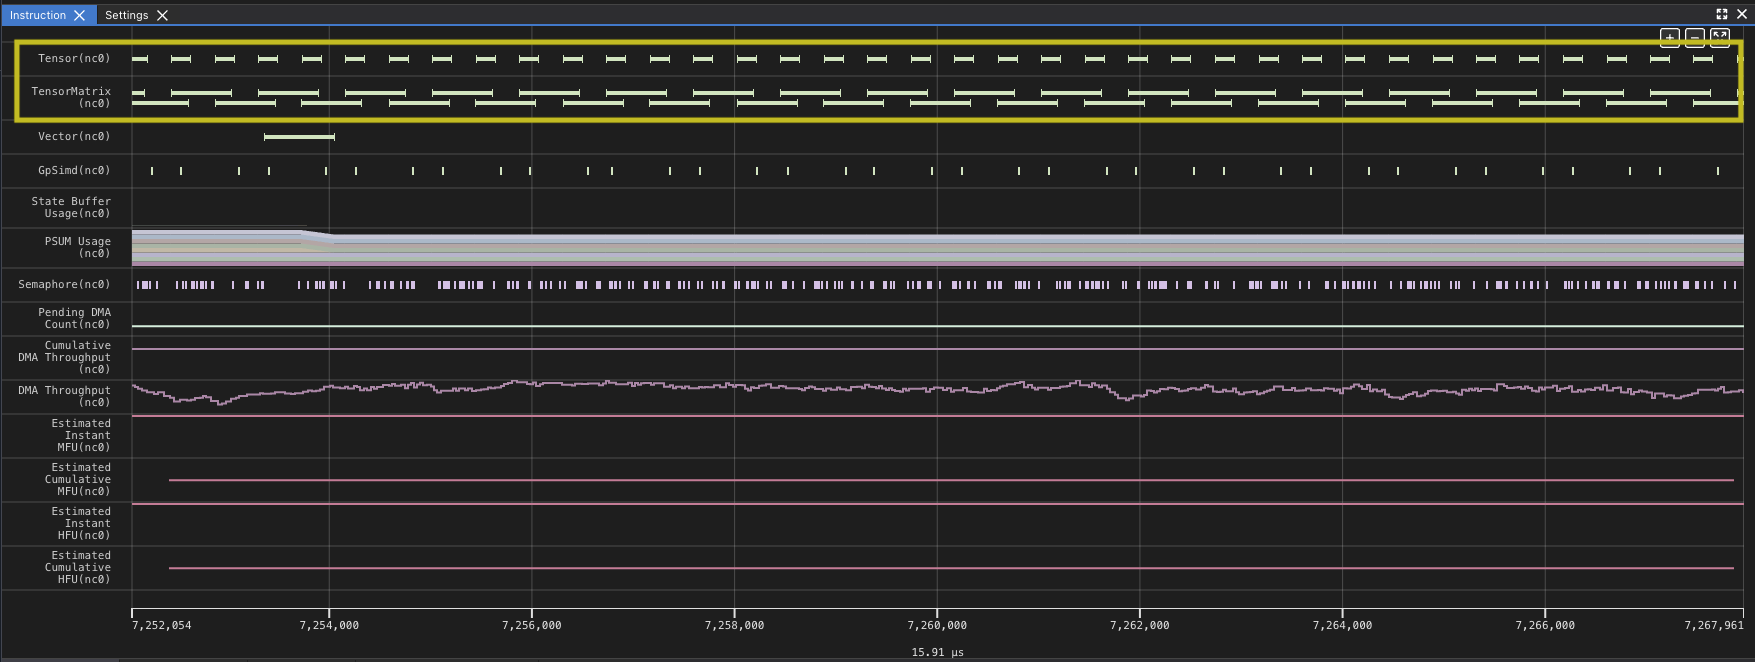Click the DMA Throughput (nc0) row label
Viewport: 1755px width, 662px height.
(64, 396)
